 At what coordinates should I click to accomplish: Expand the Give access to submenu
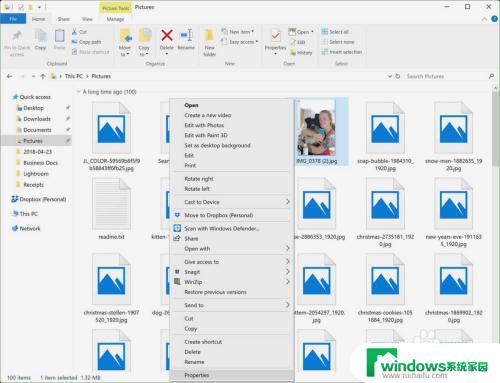point(287,262)
